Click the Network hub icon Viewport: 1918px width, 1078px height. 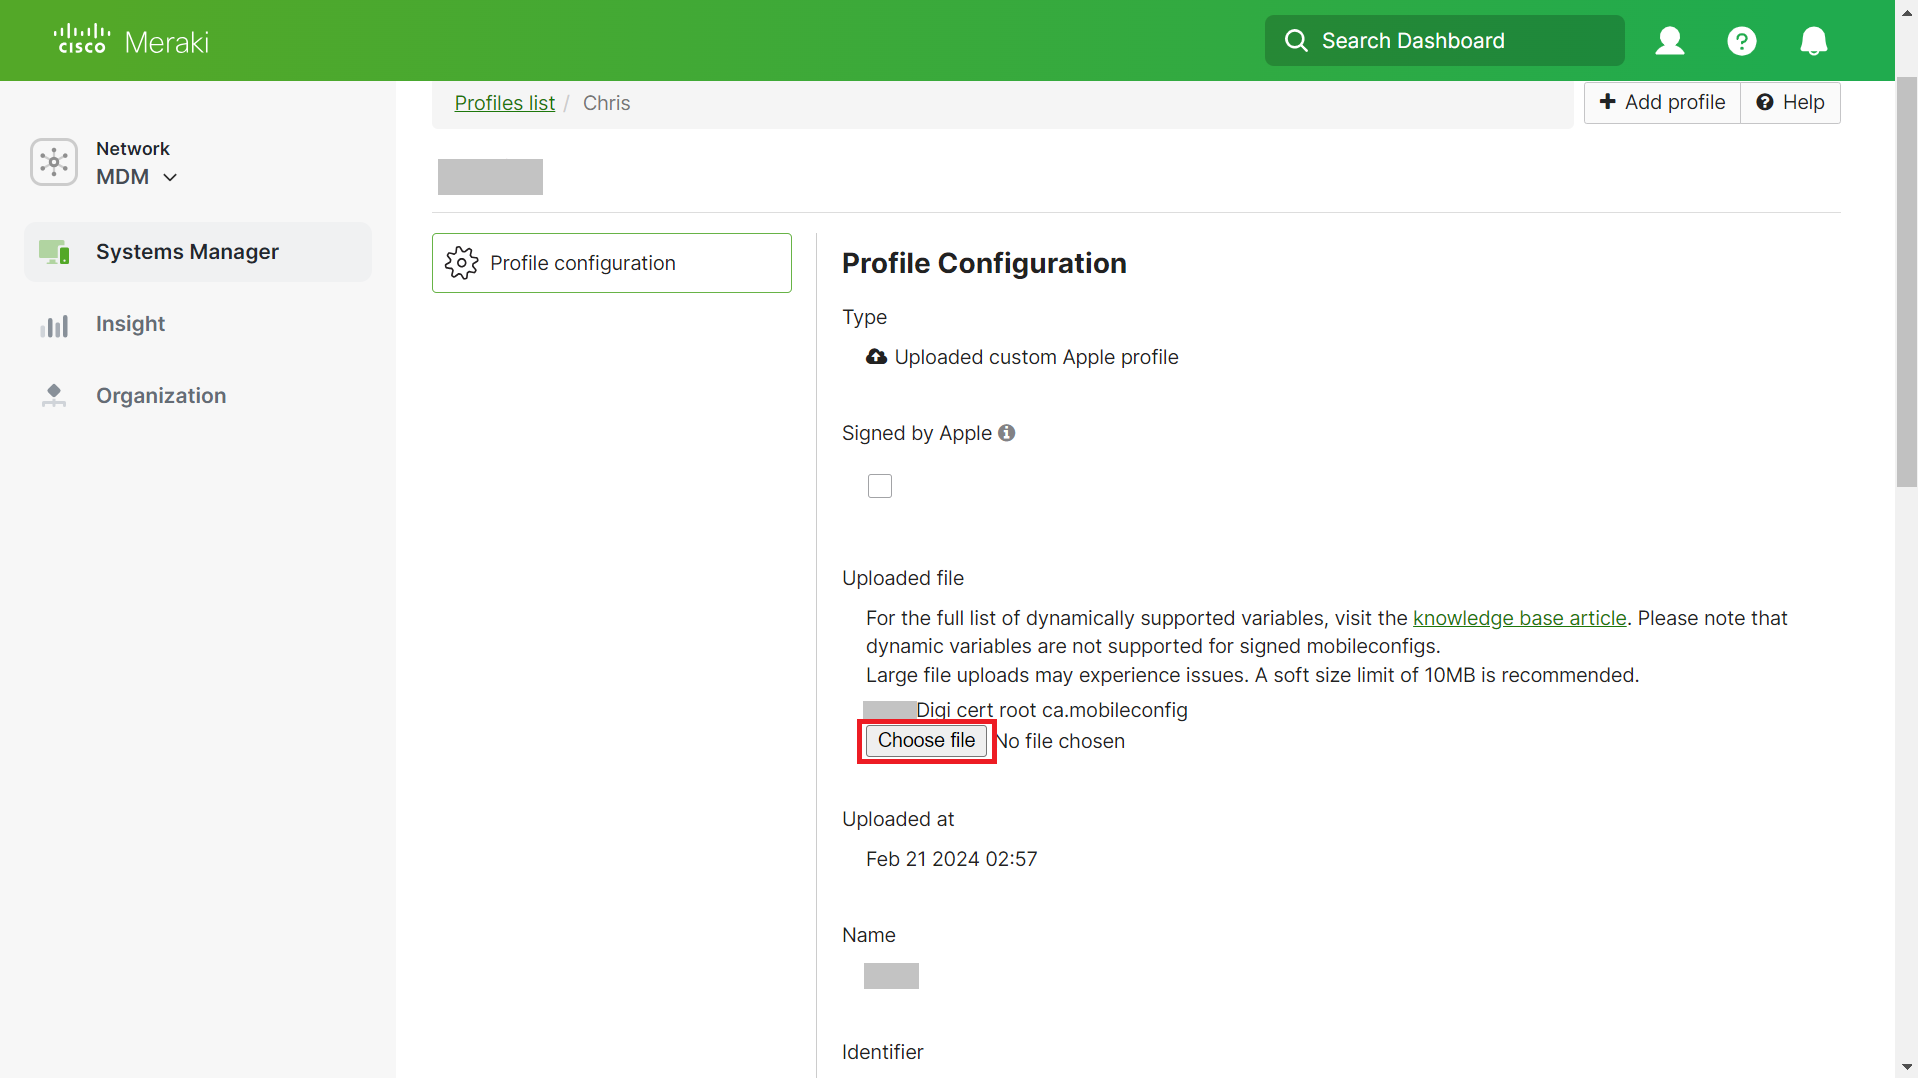54,162
